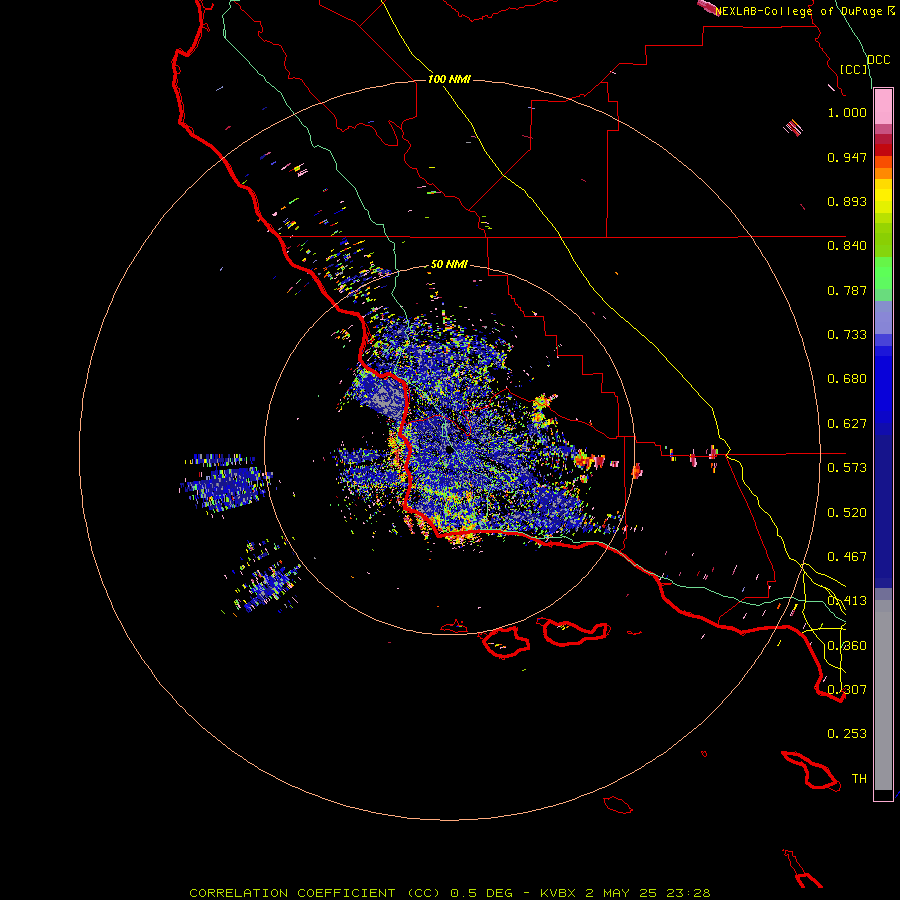Click the CORRELATION COEFFICIENT caption at bottom
The width and height of the screenshot is (900, 900).
450,893
